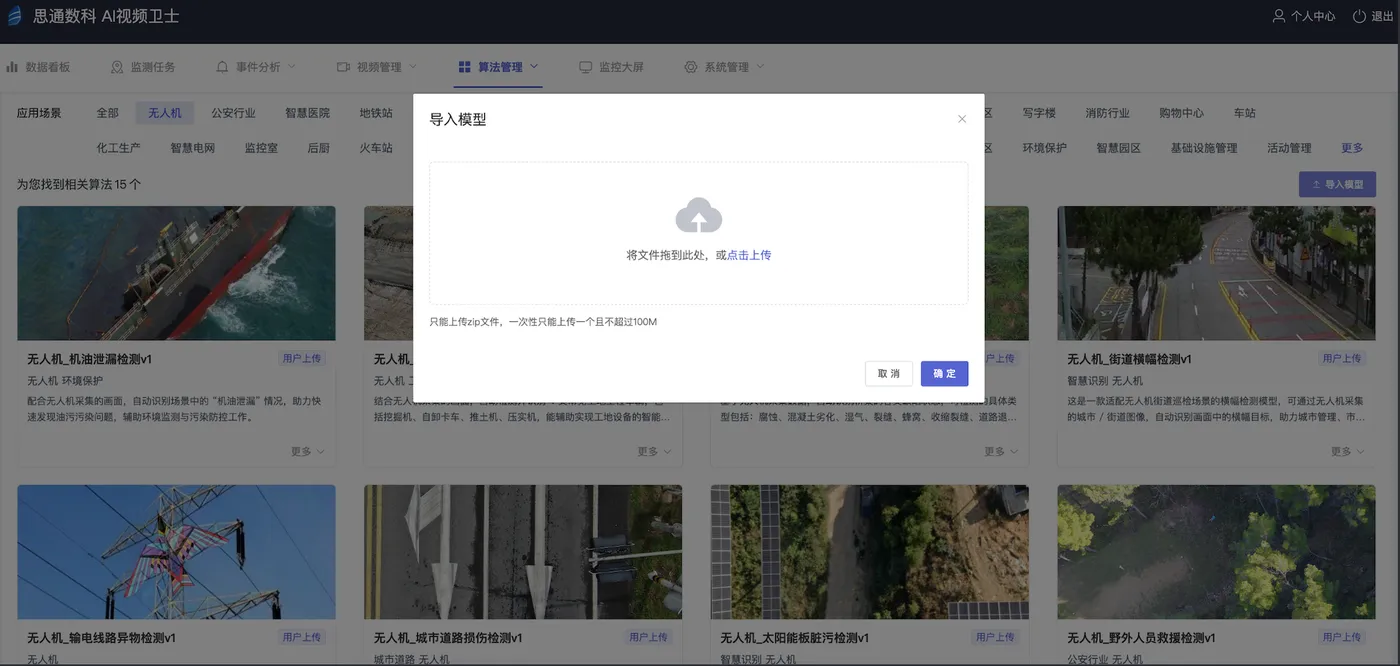Expand 事件分析 dropdown menu
1400x666 pixels.
256,67
